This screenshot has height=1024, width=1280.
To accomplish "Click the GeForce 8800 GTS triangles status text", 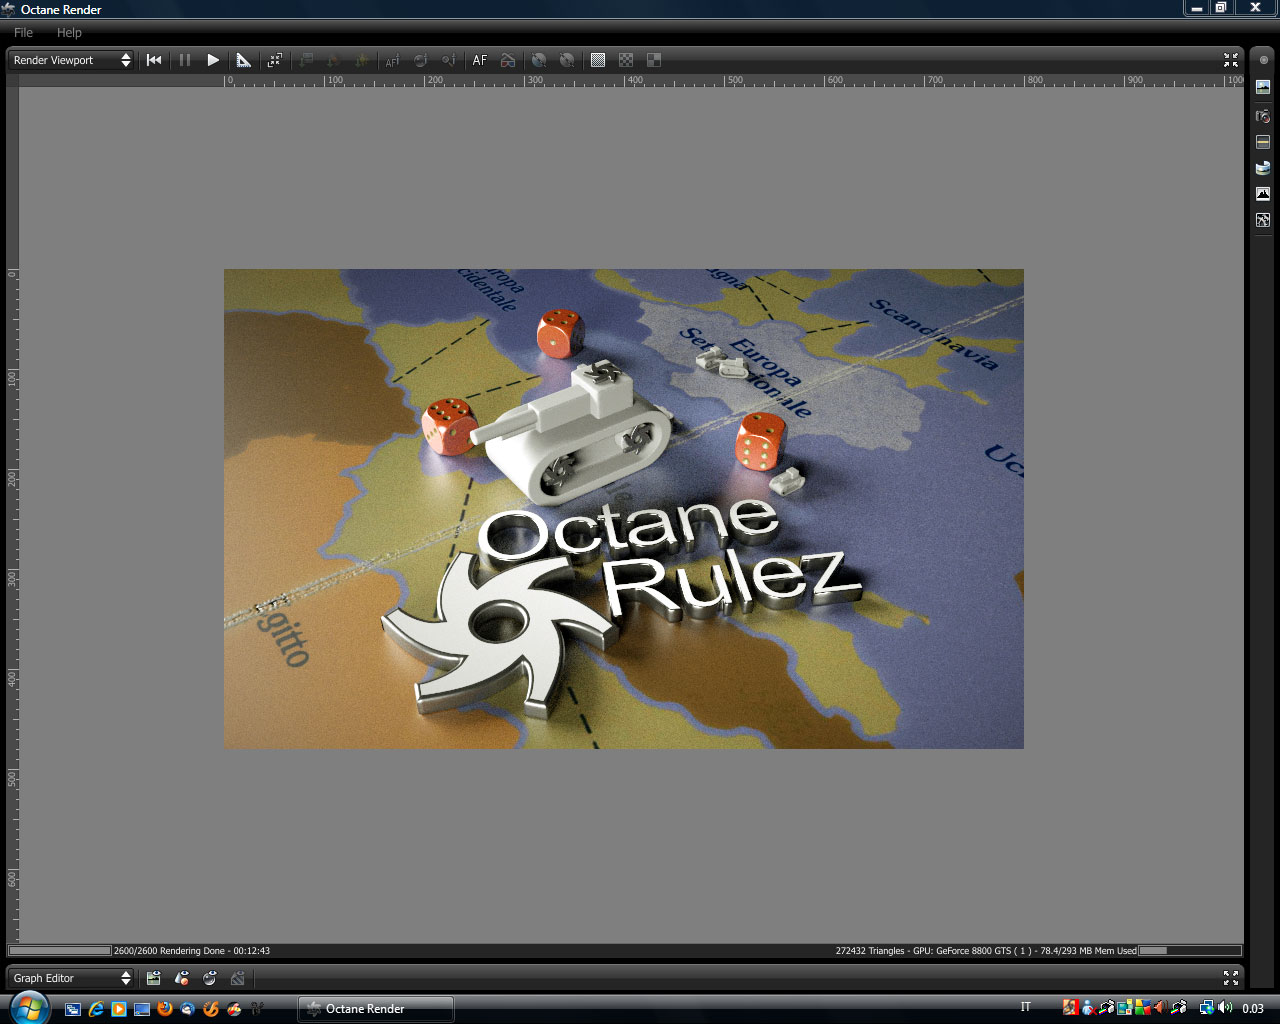I will (x=986, y=951).
